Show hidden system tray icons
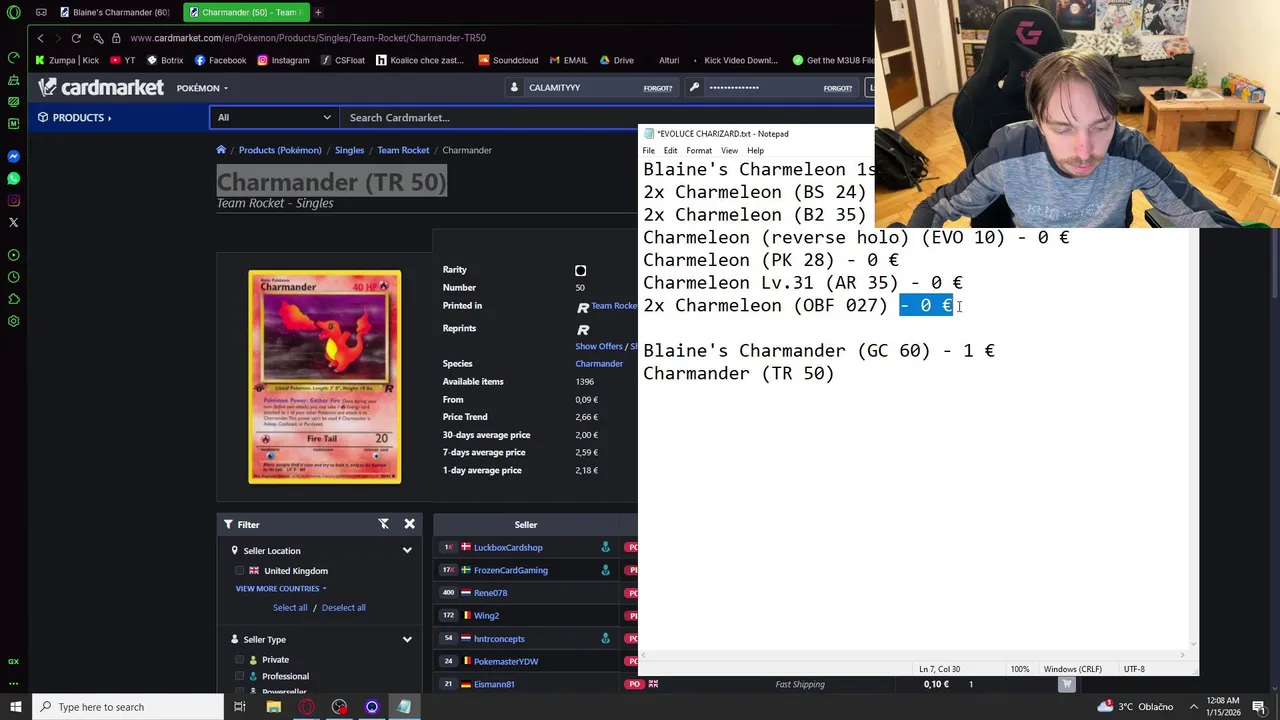The height and width of the screenshot is (720, 1280). pos(1193,707)
